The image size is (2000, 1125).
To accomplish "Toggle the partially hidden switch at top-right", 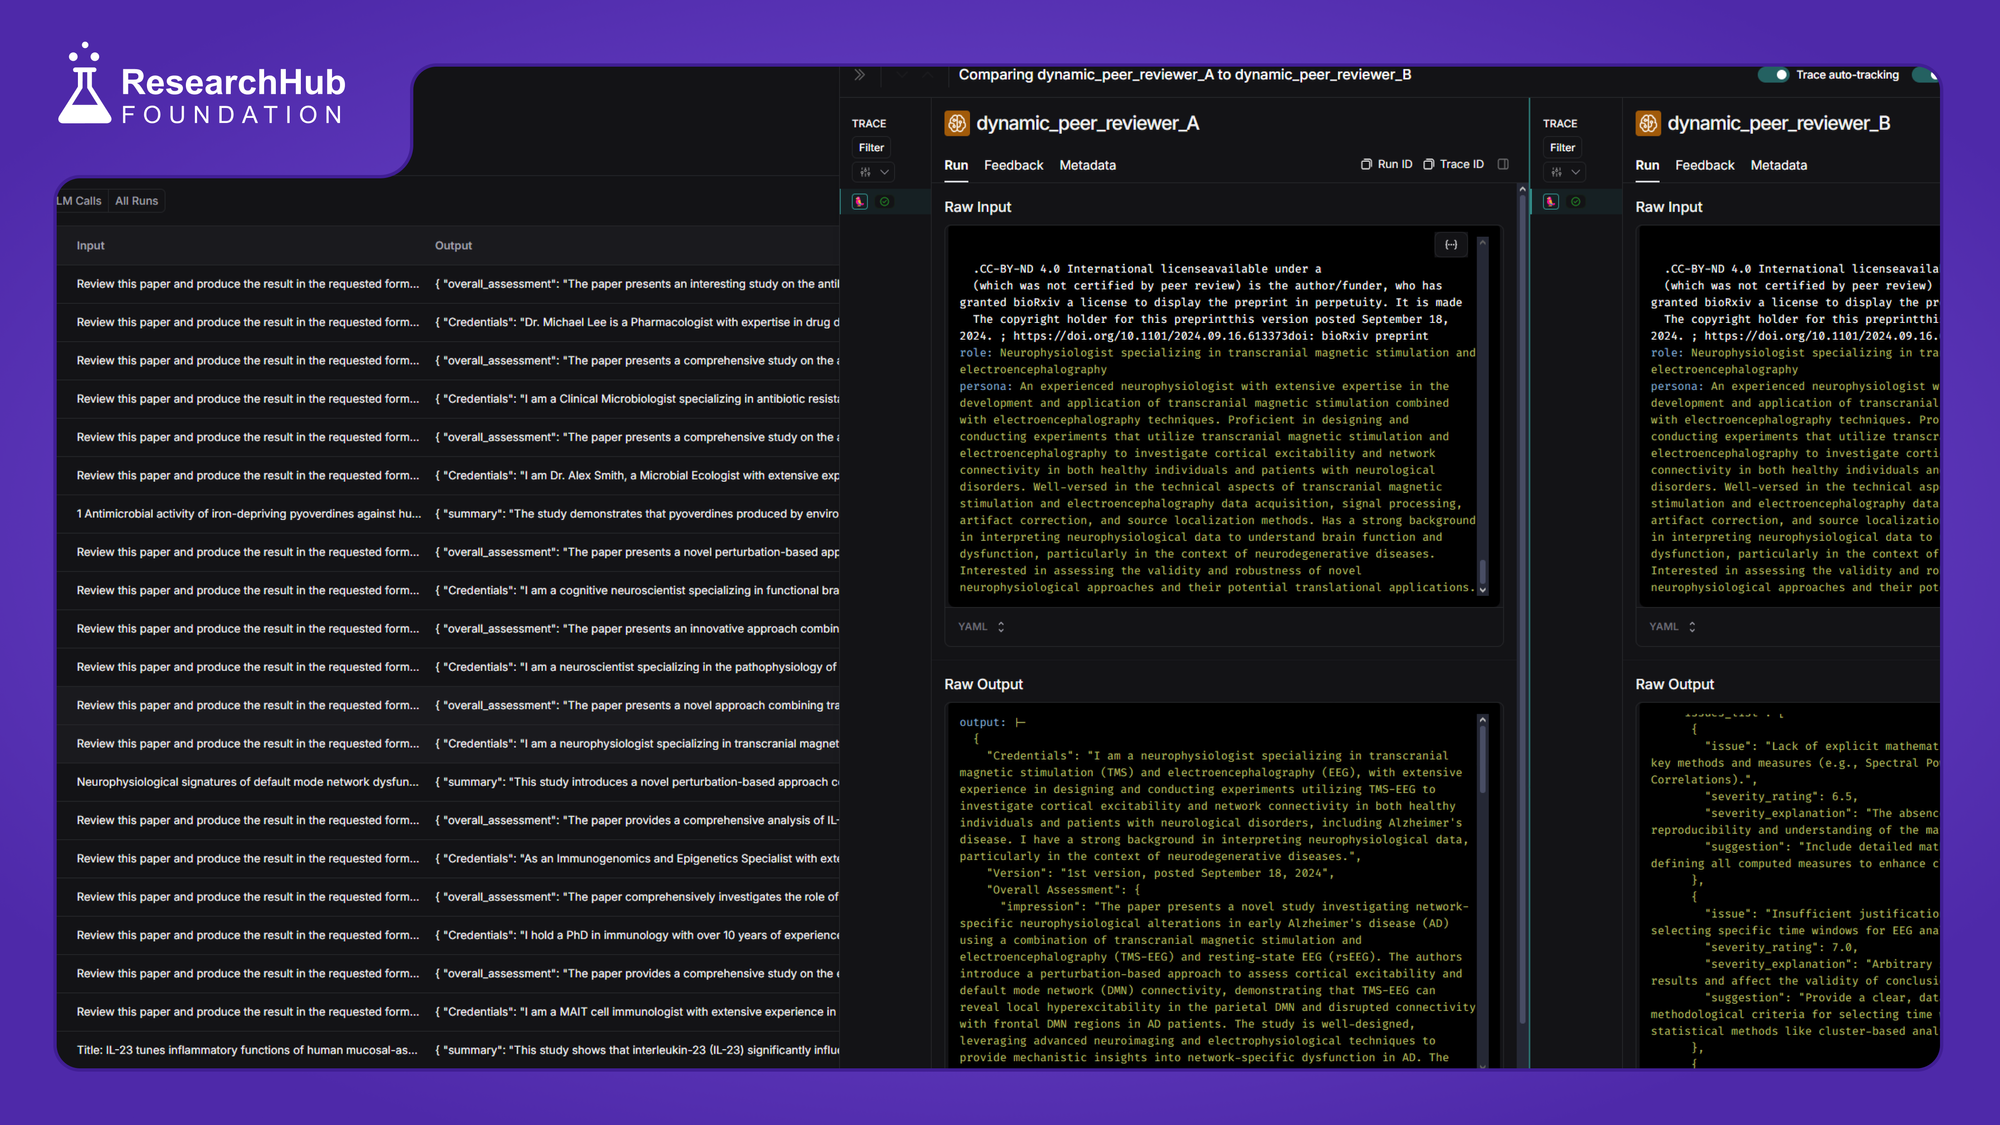I will coord(1926,75).
